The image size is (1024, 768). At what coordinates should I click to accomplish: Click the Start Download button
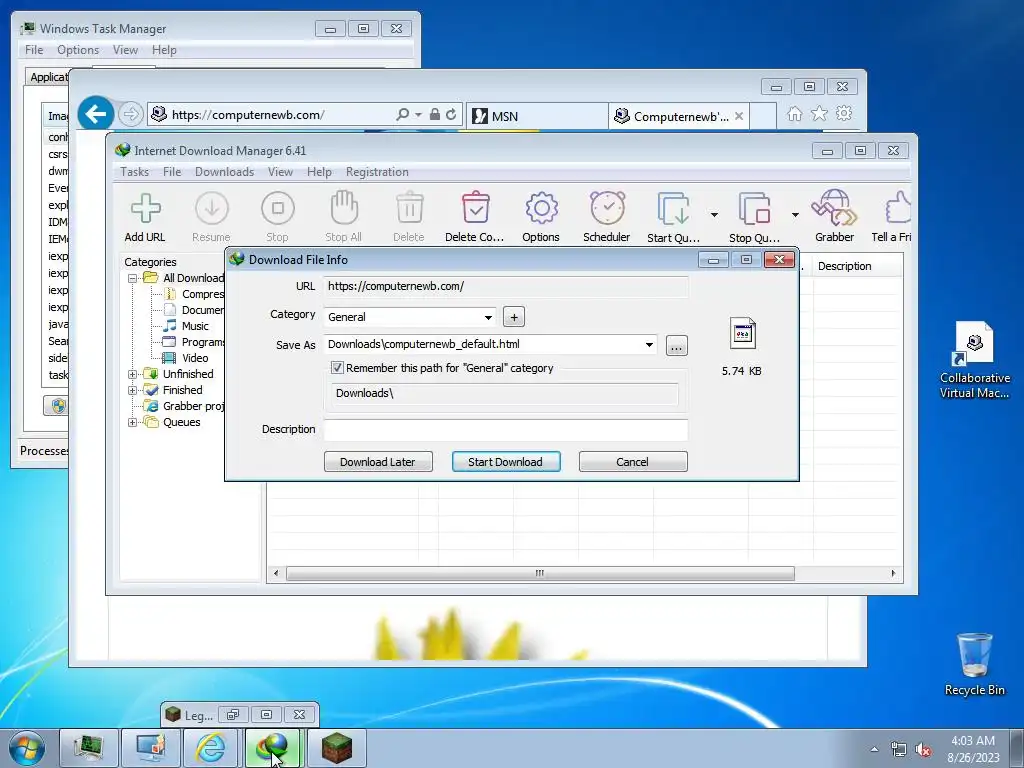(x=506, y=462)
